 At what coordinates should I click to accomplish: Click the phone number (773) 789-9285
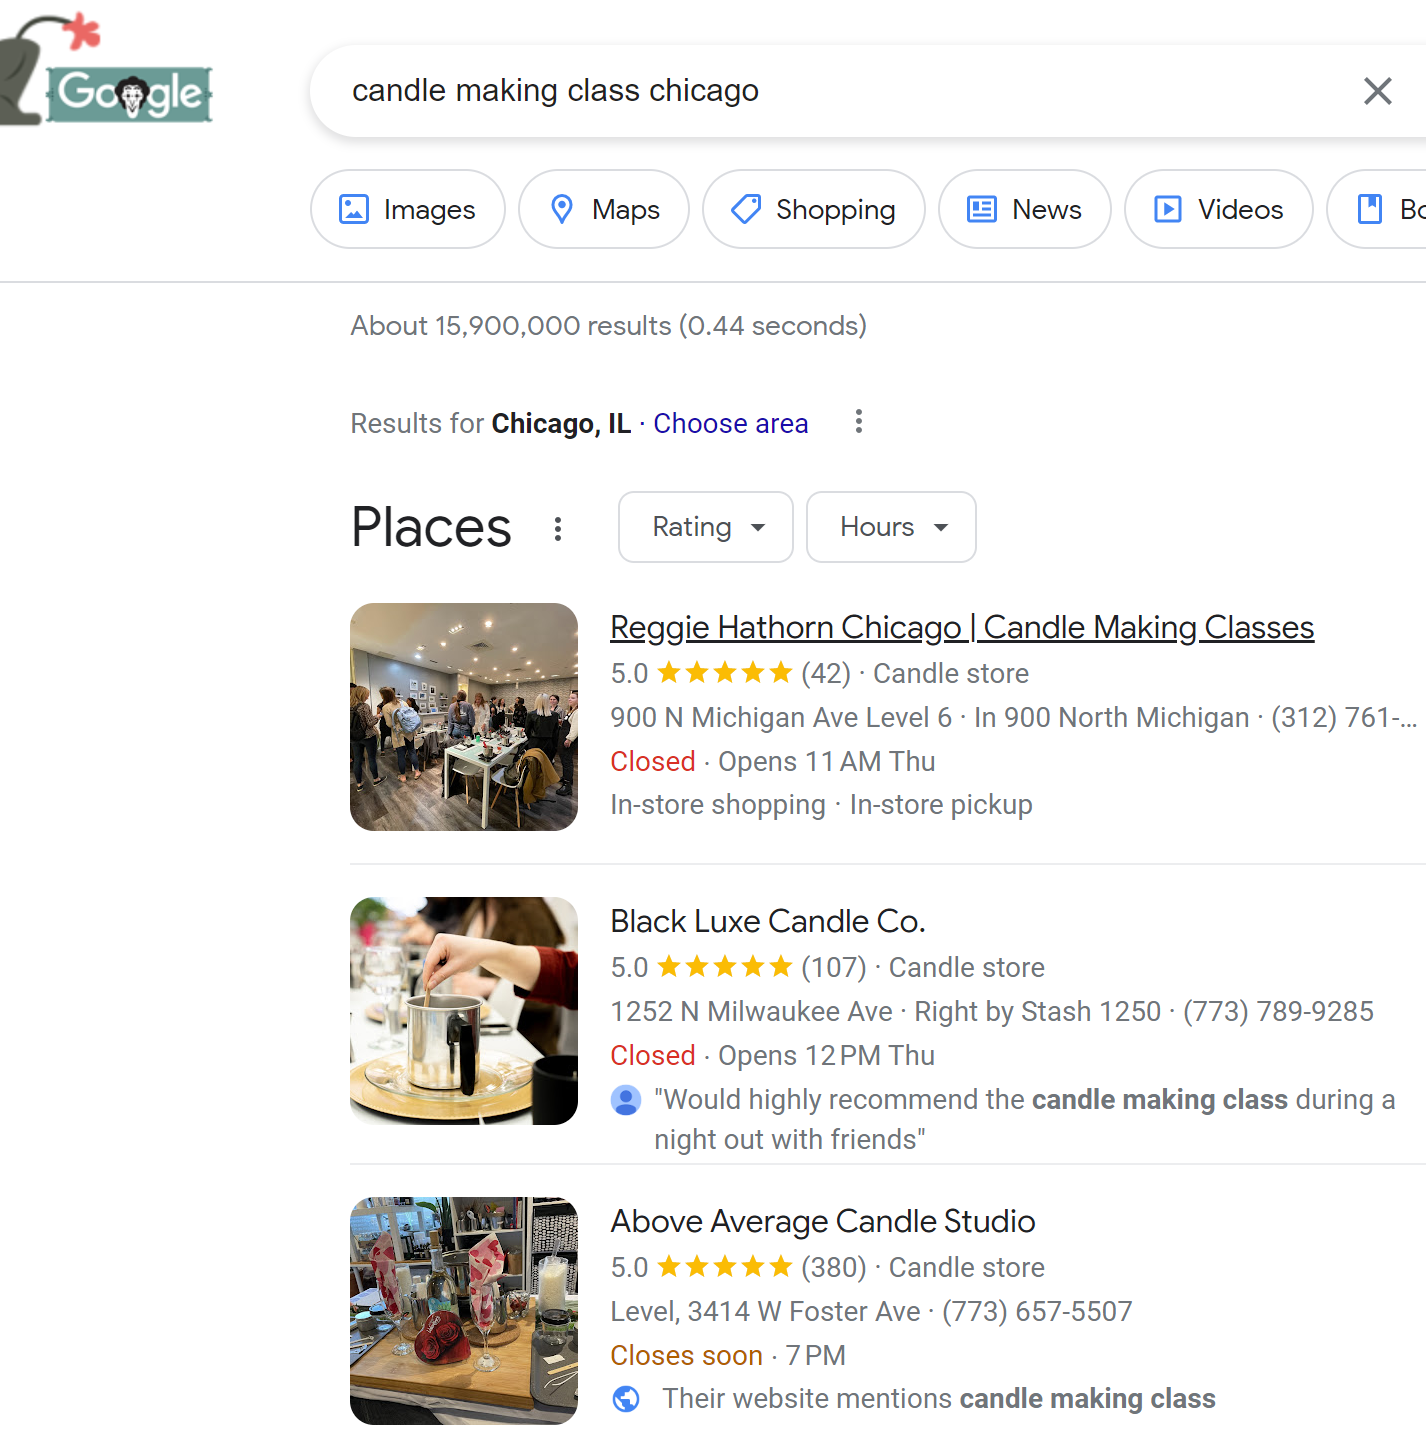tap(1278, 1012)
